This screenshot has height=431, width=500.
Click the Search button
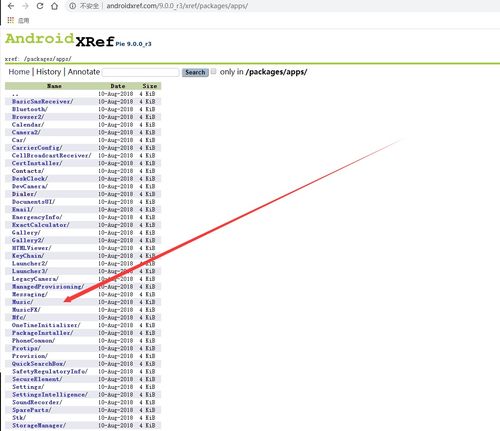point(195,72)
